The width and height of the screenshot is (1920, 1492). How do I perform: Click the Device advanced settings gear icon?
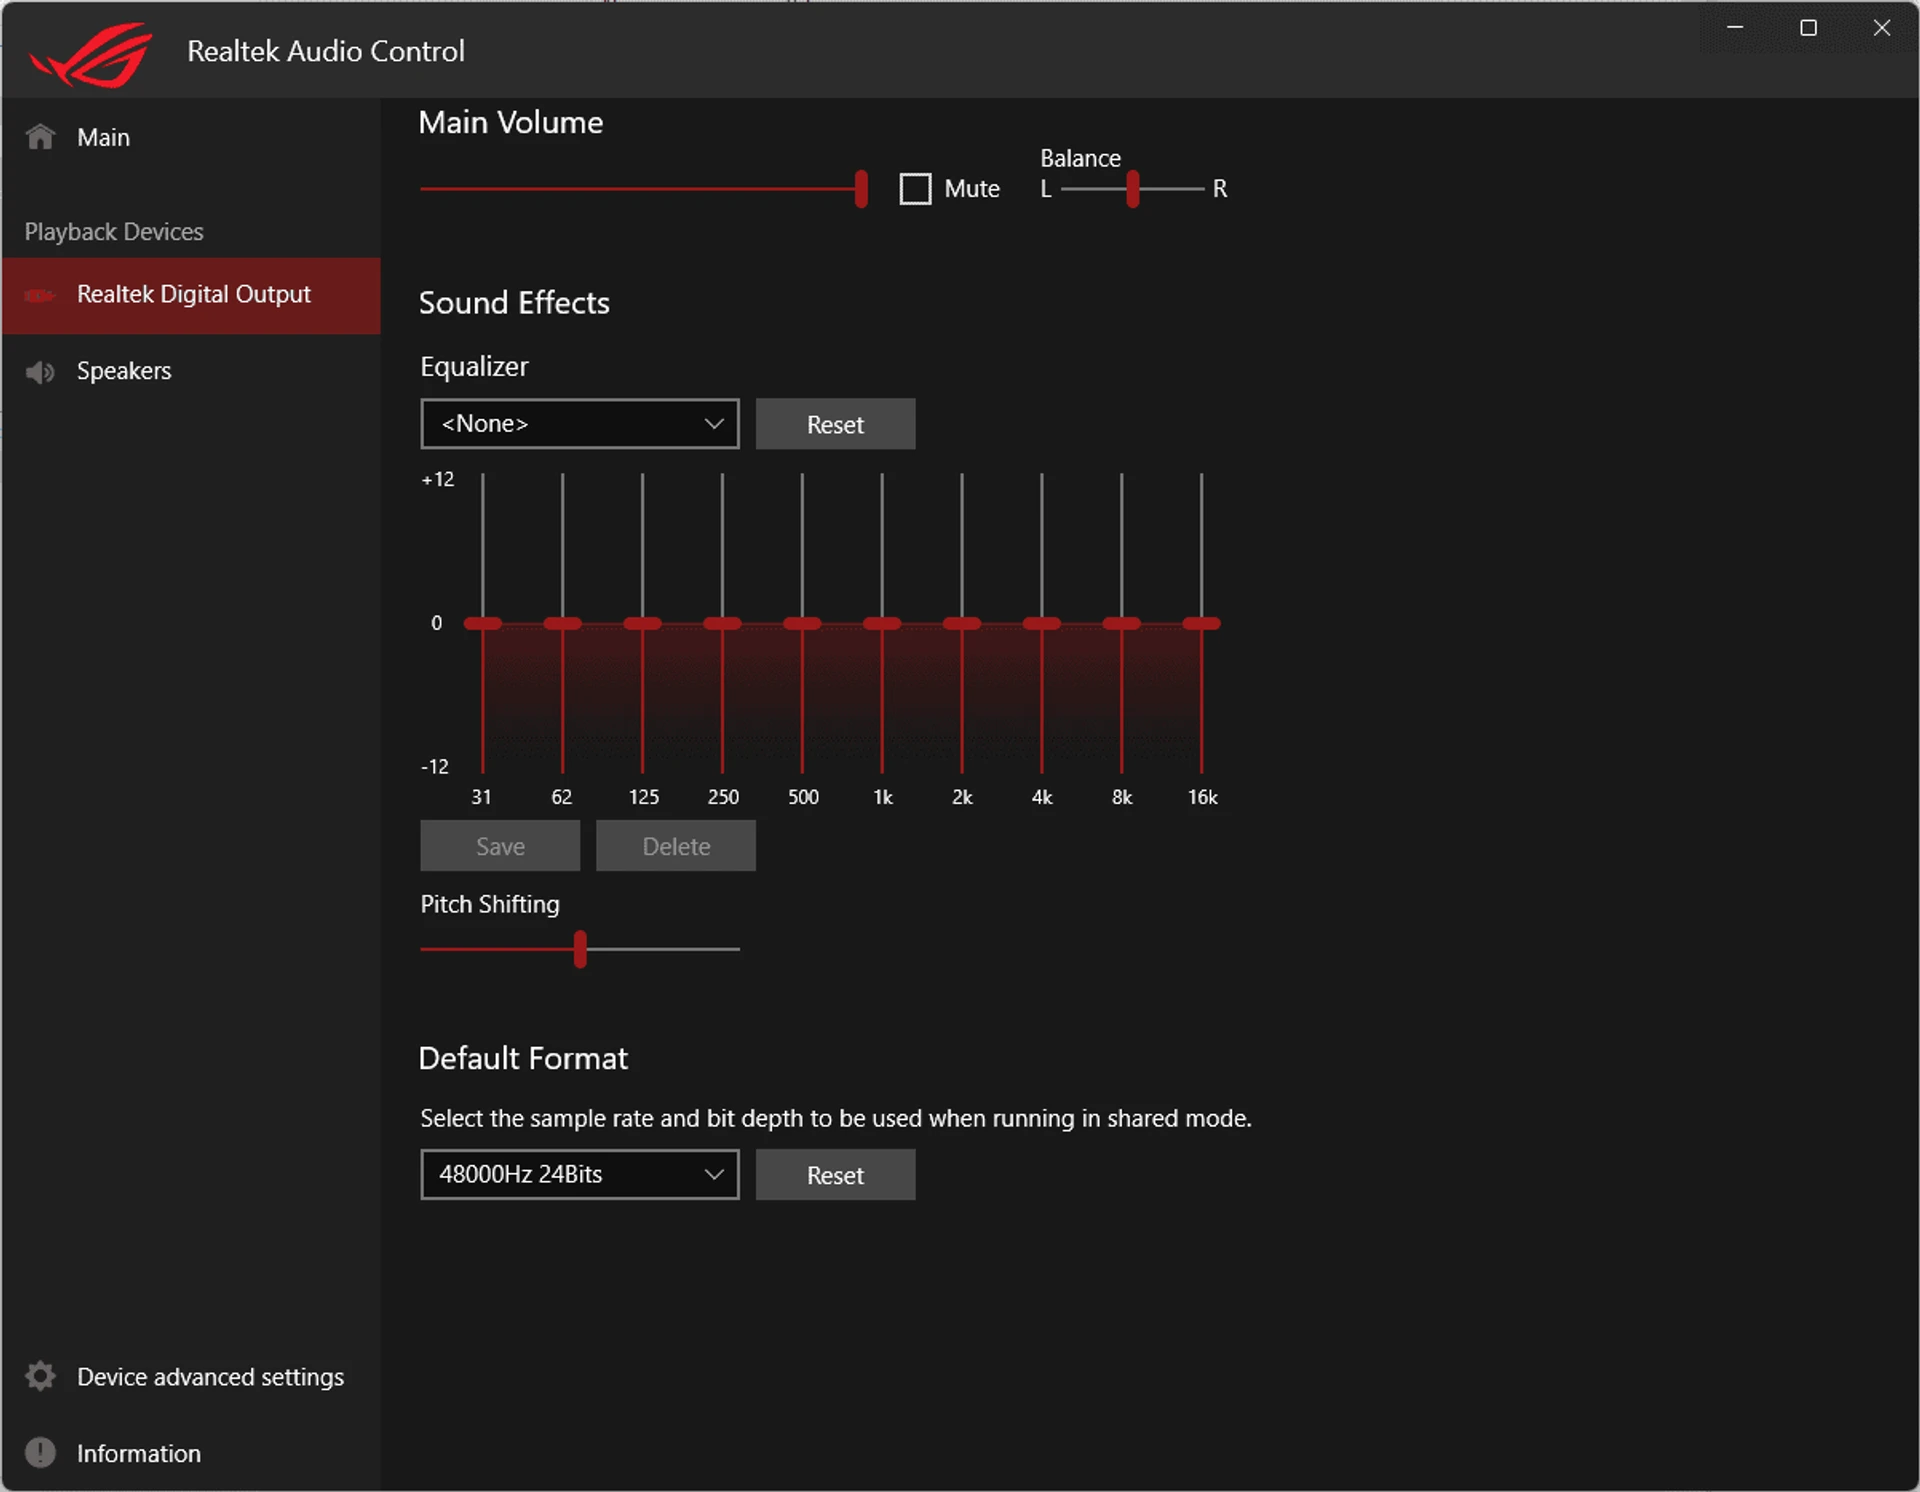[x=40, y=1376]
